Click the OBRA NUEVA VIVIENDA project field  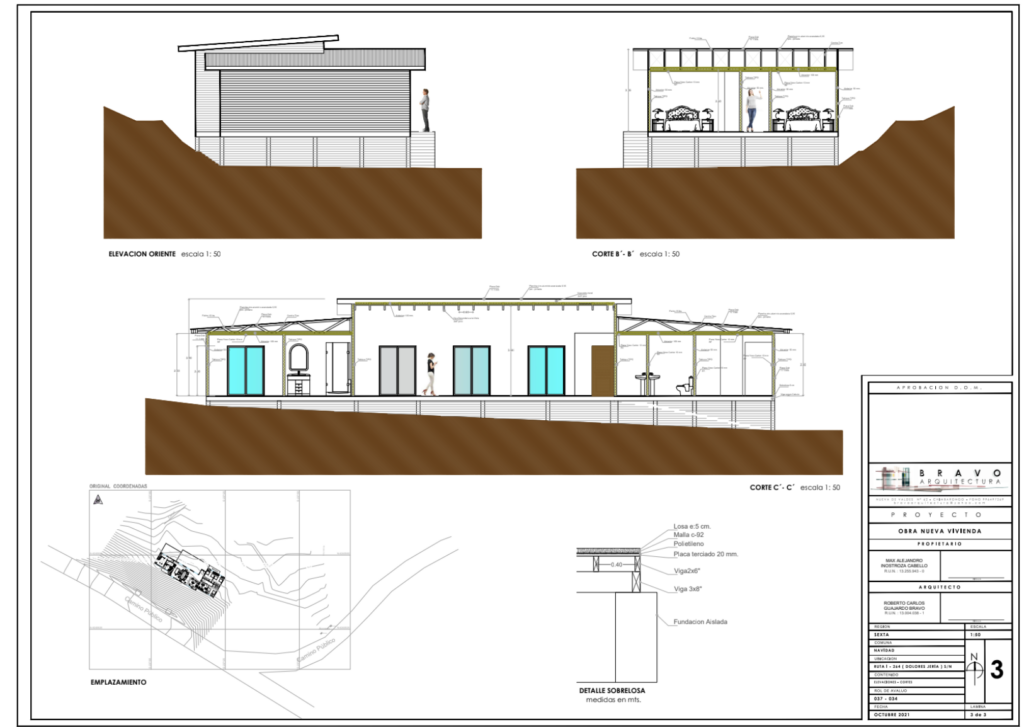[x=940, y=531]
